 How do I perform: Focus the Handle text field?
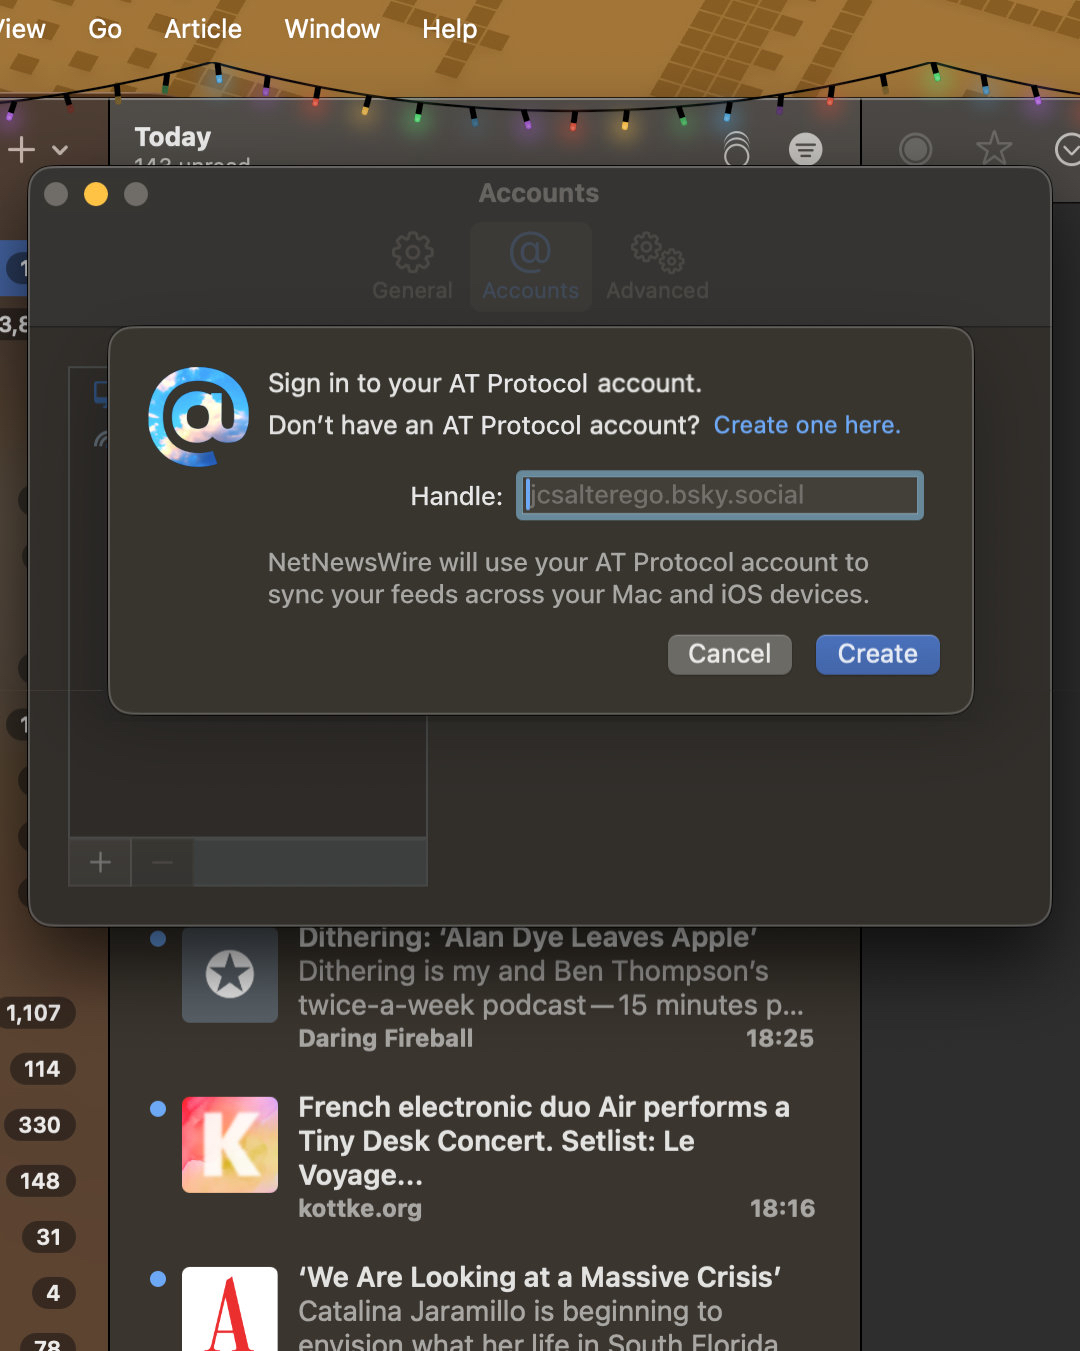click(x=719, y=495)
